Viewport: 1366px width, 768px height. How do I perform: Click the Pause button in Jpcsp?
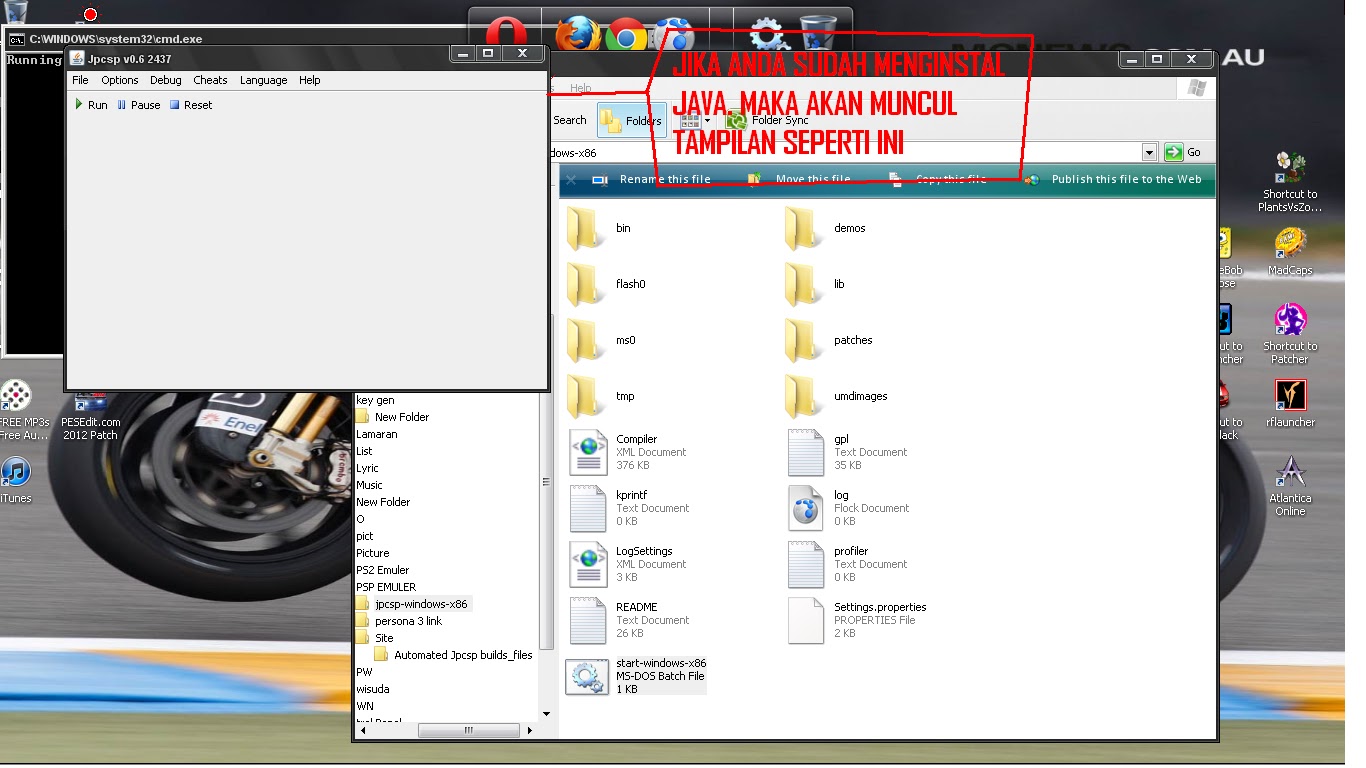[138, 105]
